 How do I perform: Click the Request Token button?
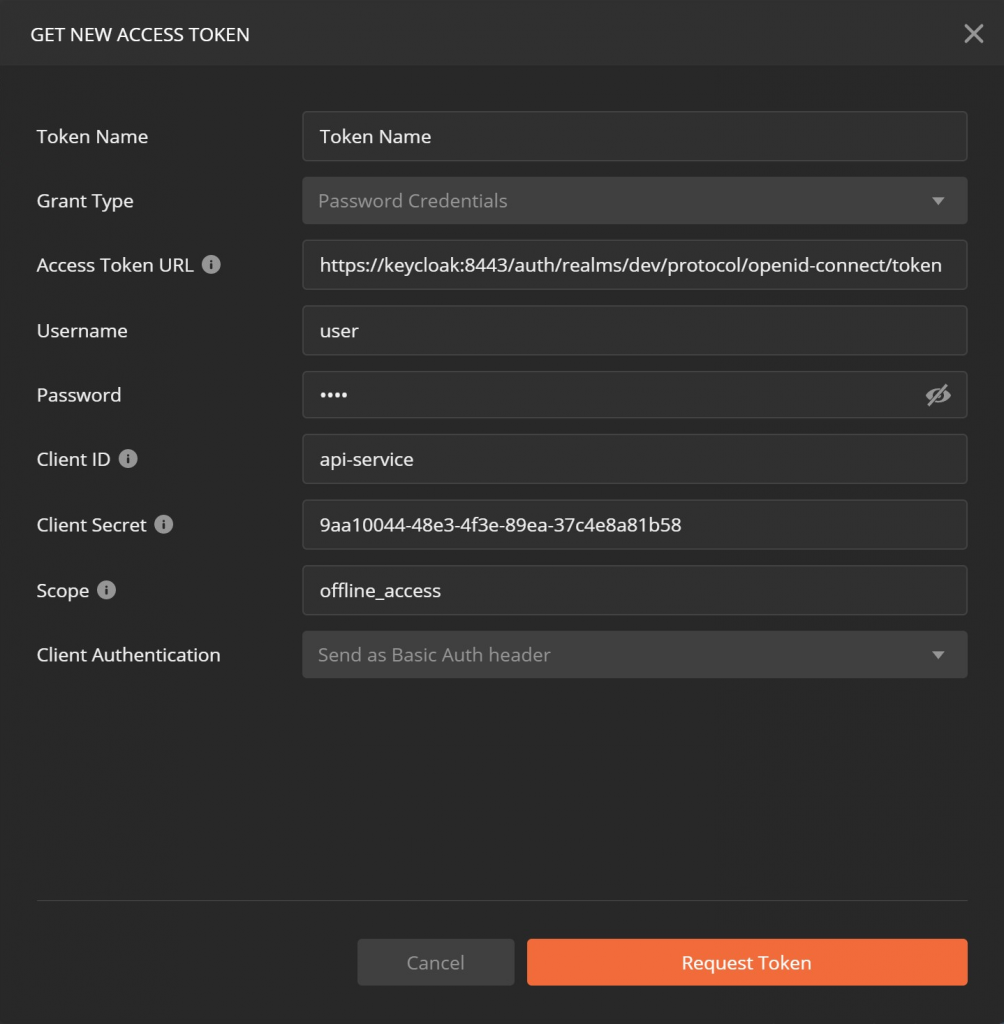(747, 962)
